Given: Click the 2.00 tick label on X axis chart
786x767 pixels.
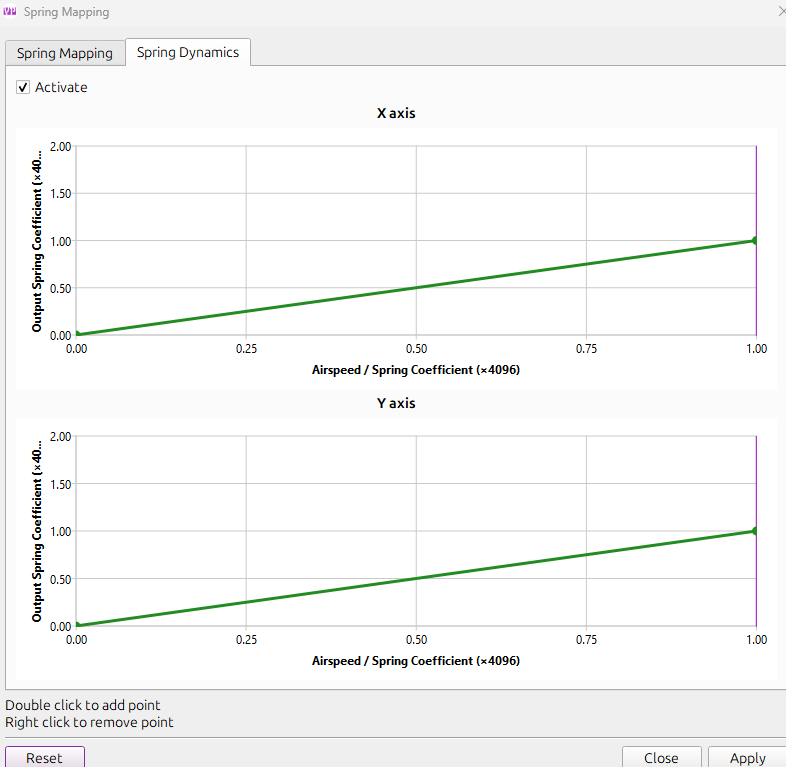Looking at the screenshot, I should pos(61,146).
